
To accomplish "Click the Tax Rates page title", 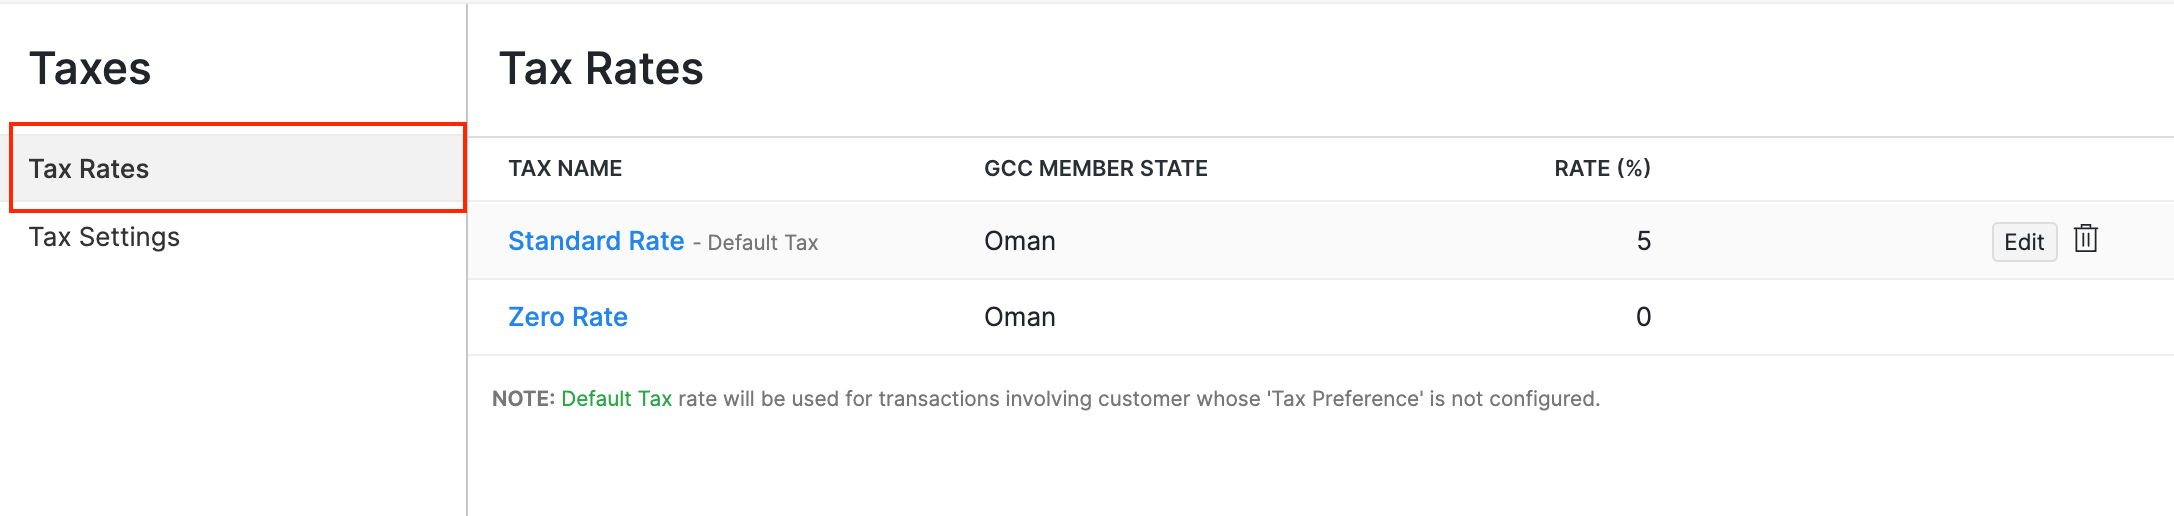I will pyautogui.click(x=601, y=69).
